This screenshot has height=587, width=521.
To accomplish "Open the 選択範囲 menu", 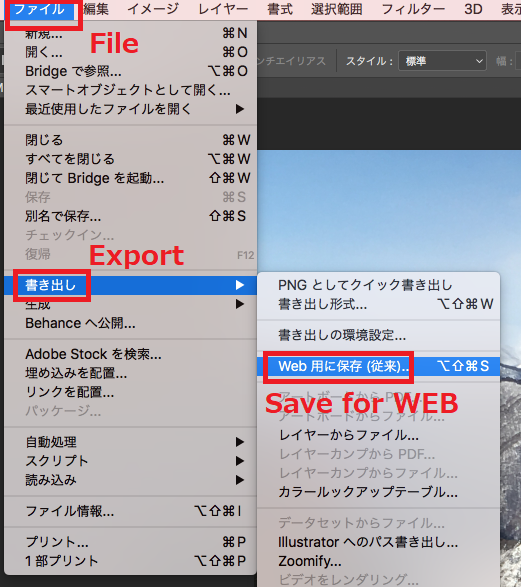I will (337, 9).
